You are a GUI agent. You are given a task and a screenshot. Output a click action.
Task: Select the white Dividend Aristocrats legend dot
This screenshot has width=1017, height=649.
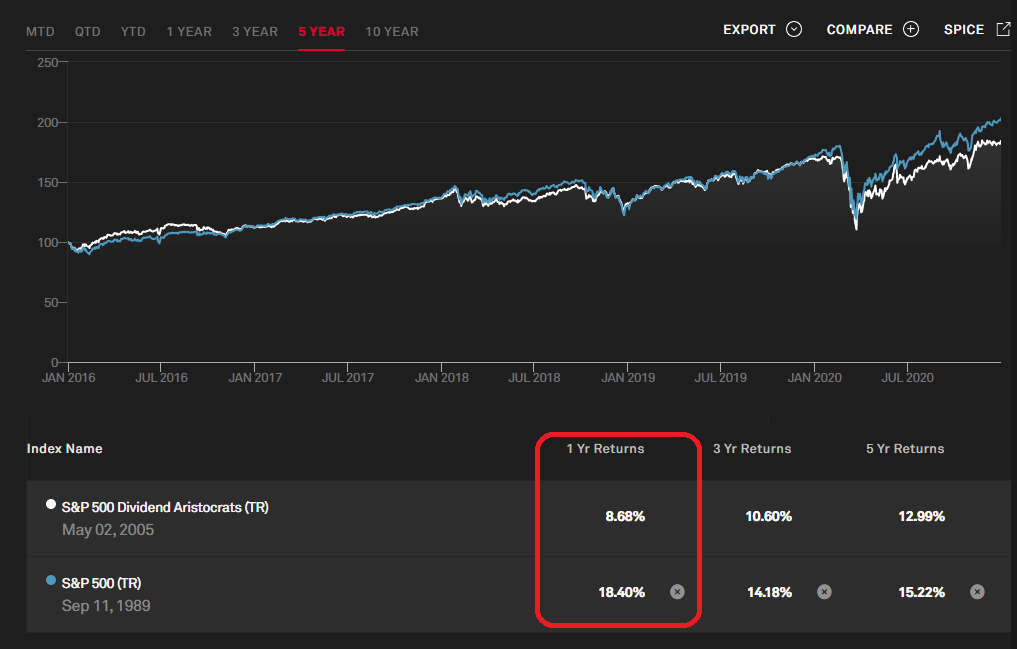click(x=51, y=504)
